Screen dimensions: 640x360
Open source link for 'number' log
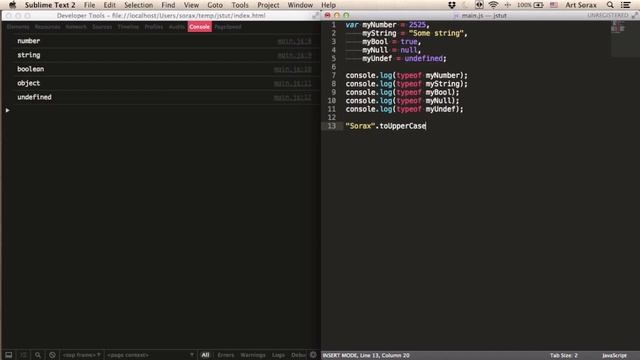(x=294, y=41)
